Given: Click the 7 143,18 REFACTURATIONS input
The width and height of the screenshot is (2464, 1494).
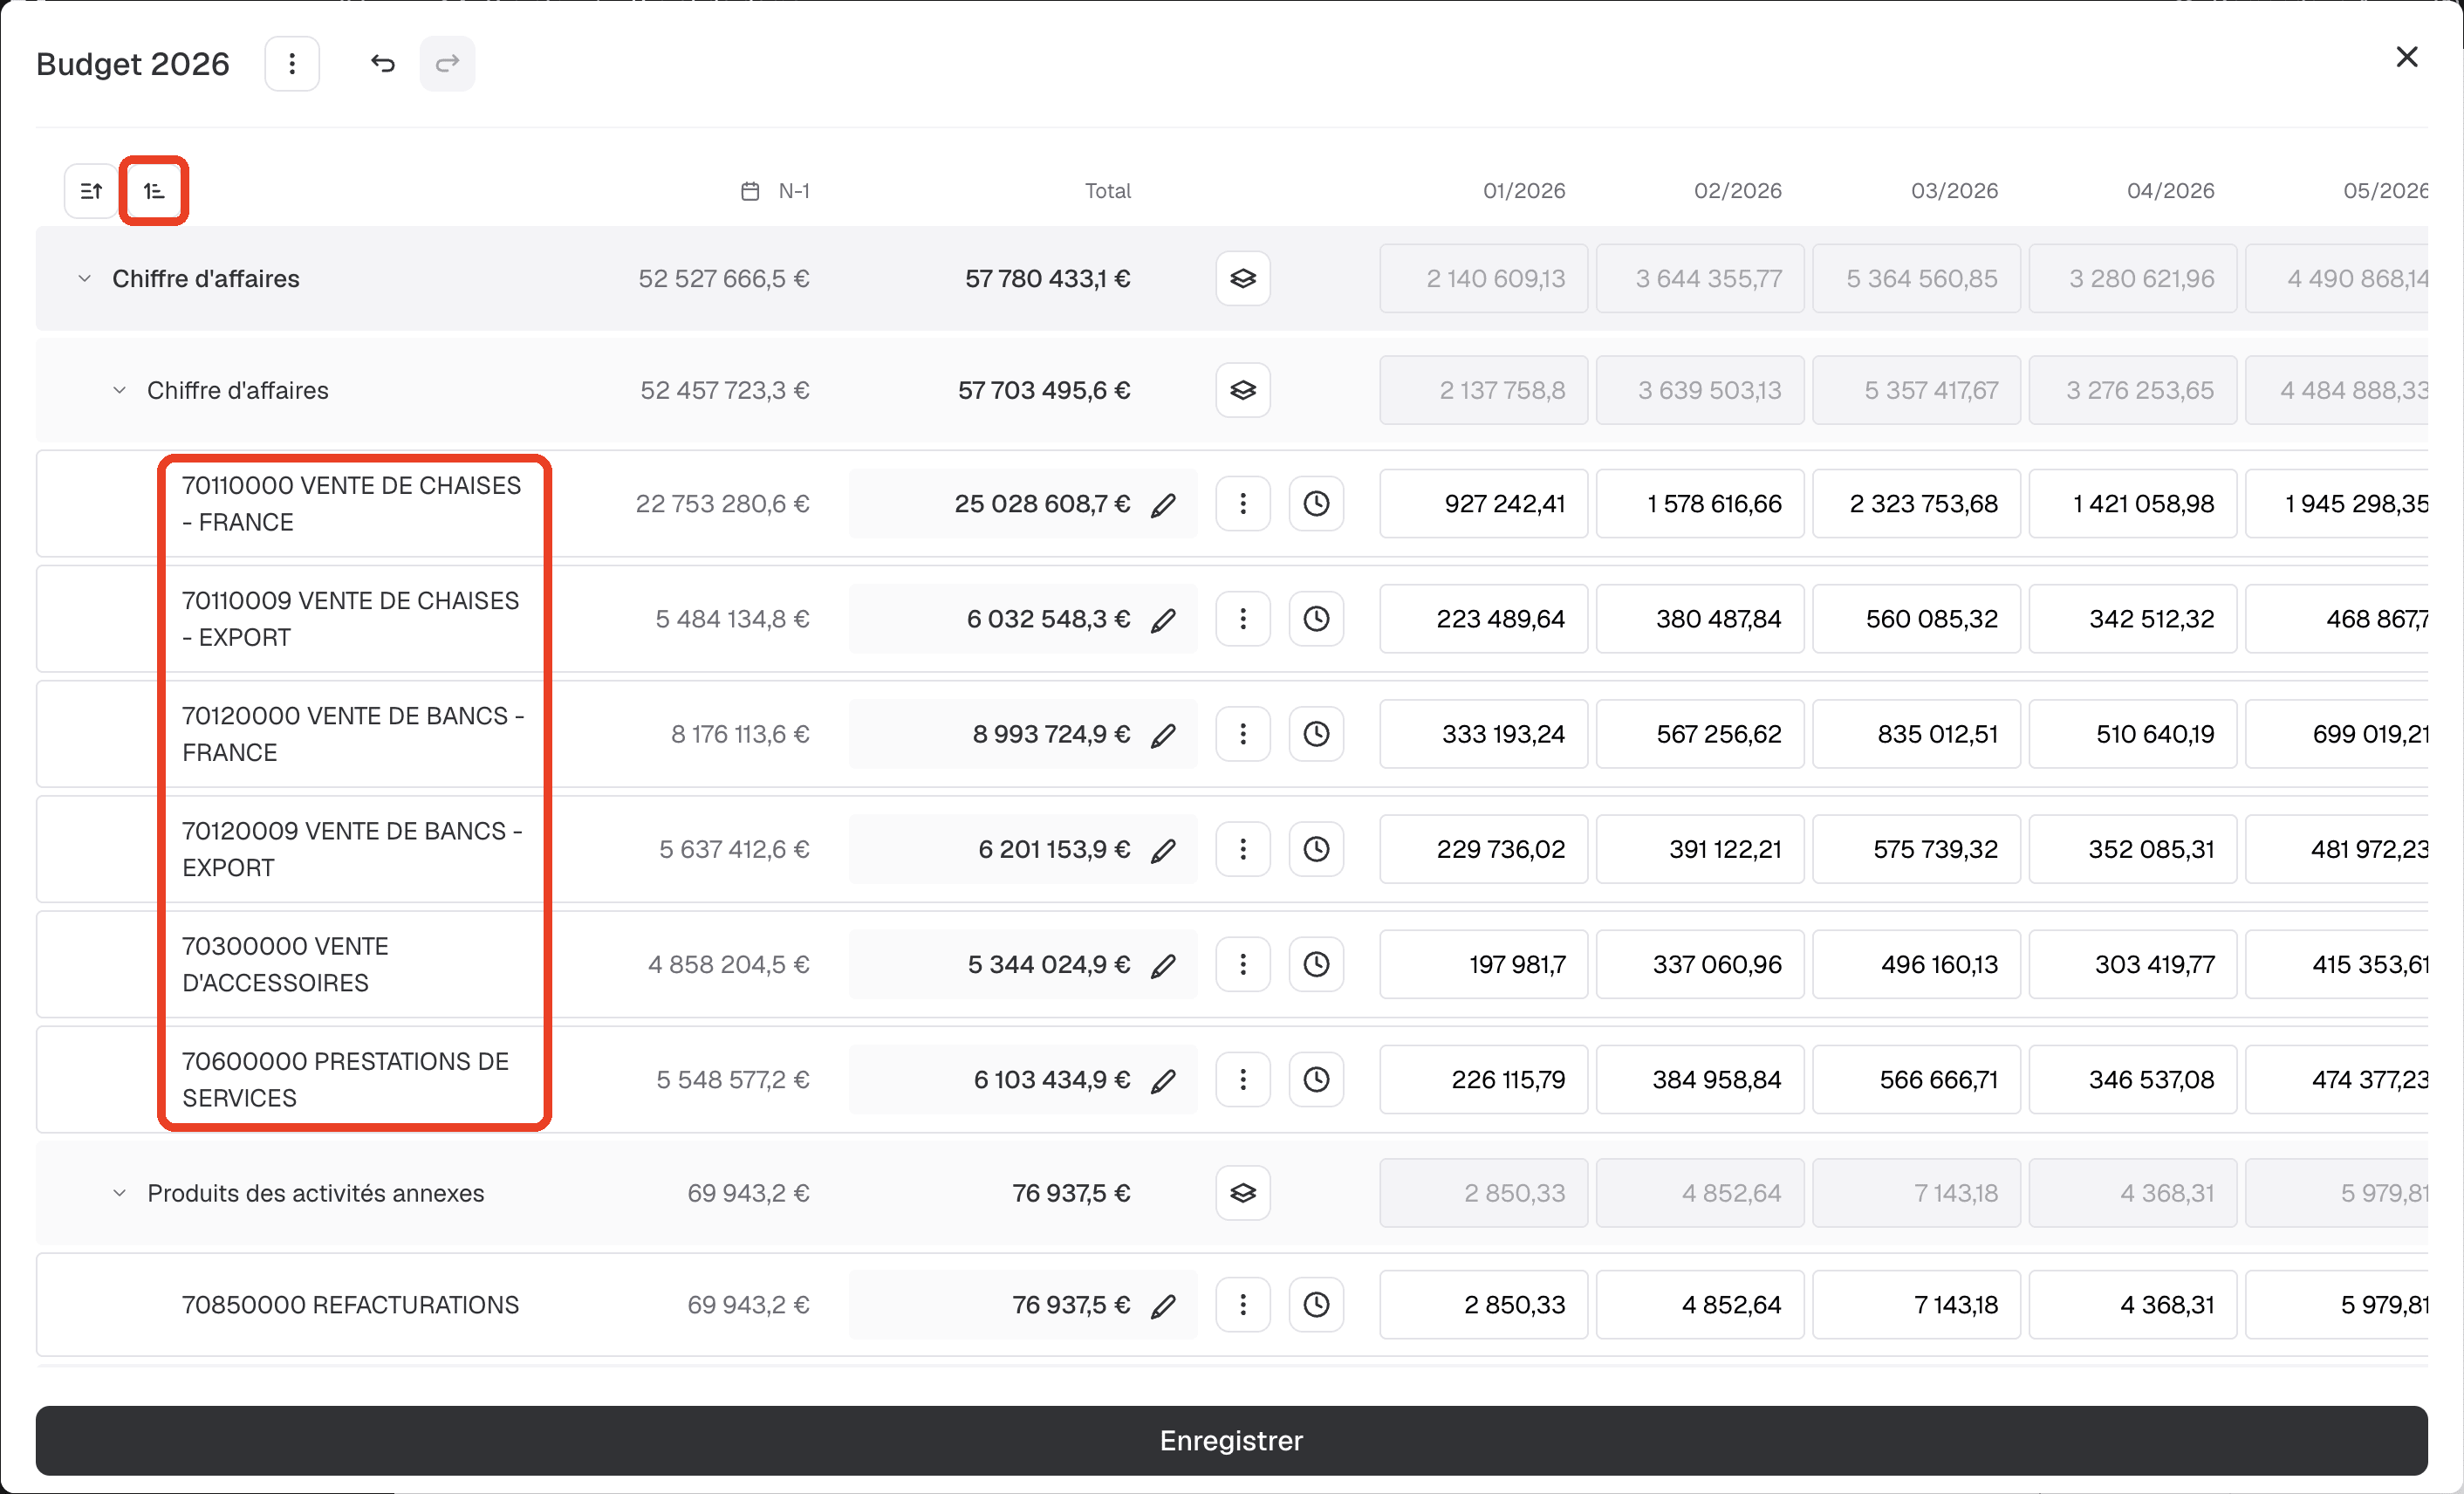Looking at the screenshot, I should point(1917,1305).
